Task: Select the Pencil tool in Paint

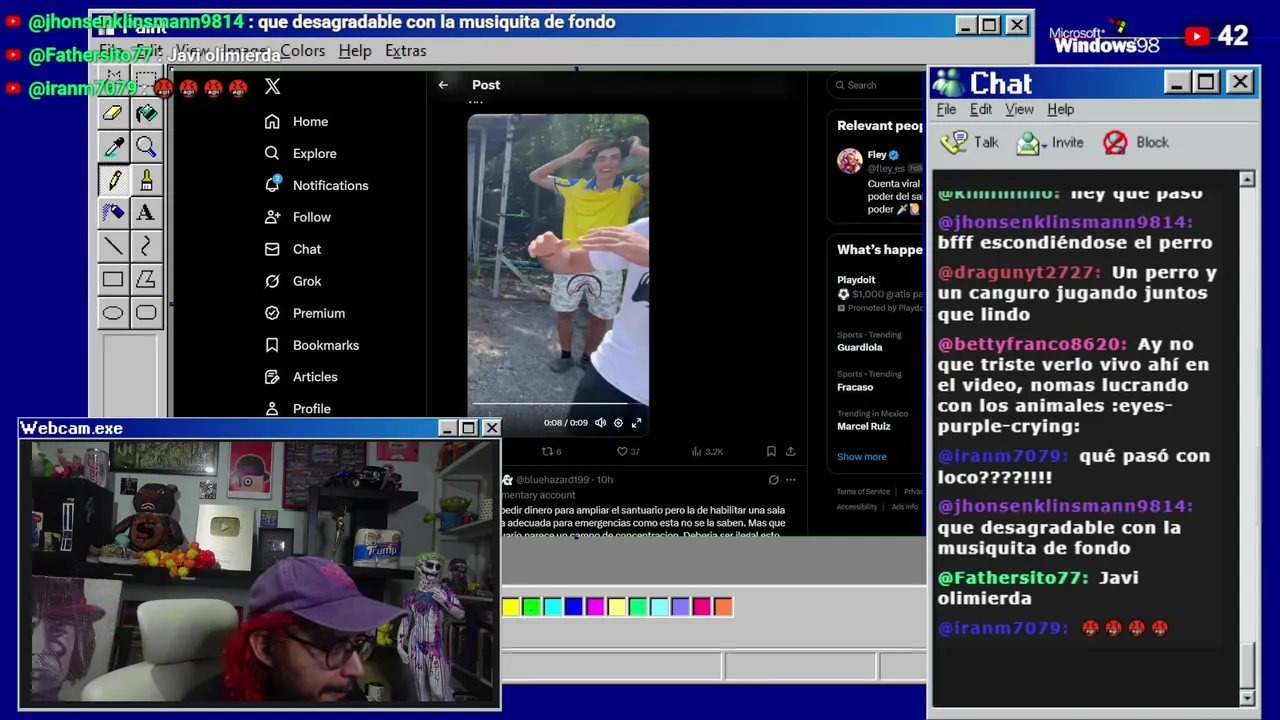Action: [x=113, y=180]
